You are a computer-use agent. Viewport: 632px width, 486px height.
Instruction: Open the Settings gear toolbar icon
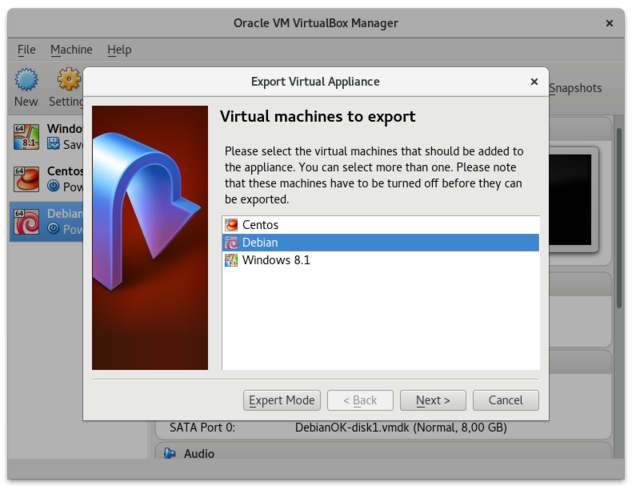[x=69, y=79]
